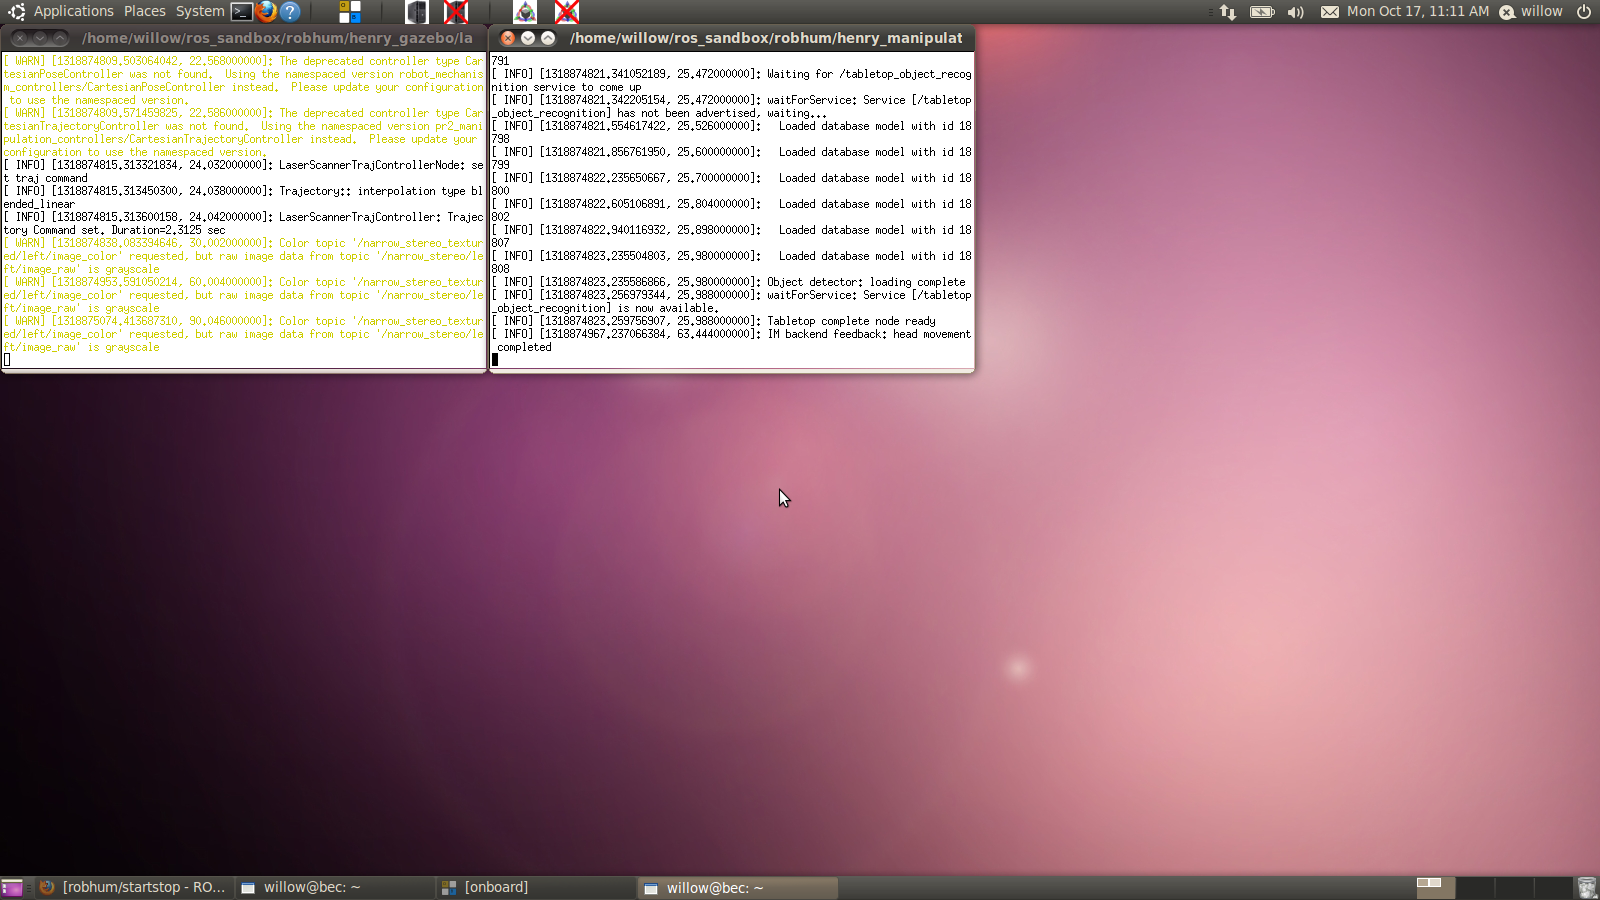
Task: Open the volume sound indicator
Action: point(1295,12)
